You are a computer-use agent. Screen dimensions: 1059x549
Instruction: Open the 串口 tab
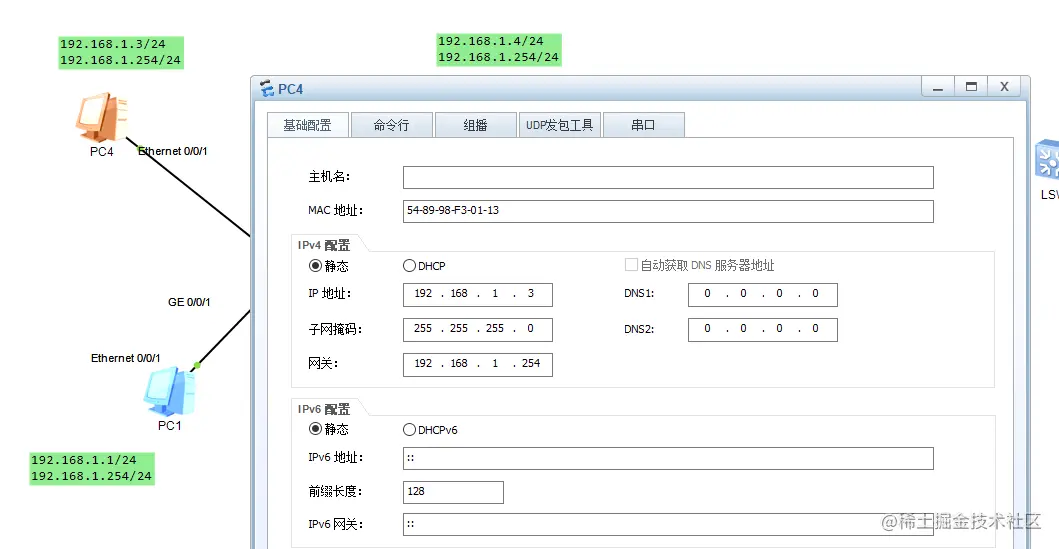[643, 125]
